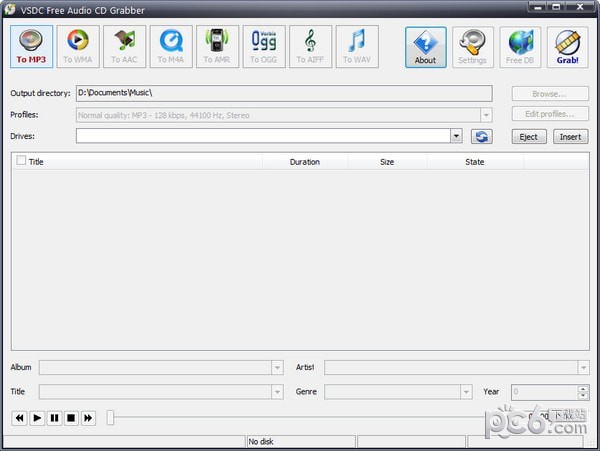Choose the To AMR format icon
600x451 pixels.
click(217, 47)
